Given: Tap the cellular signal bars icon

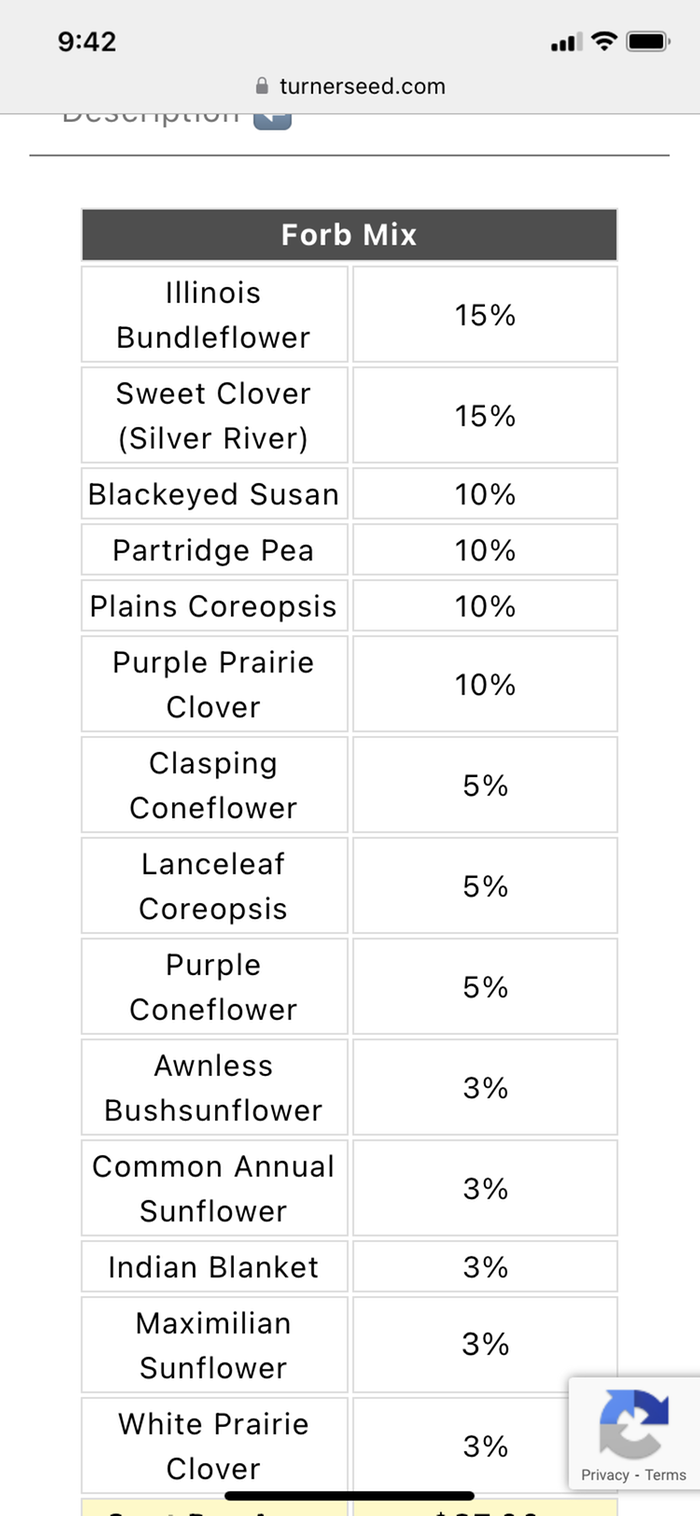Looking at the screenshot, I should (566, 42).
